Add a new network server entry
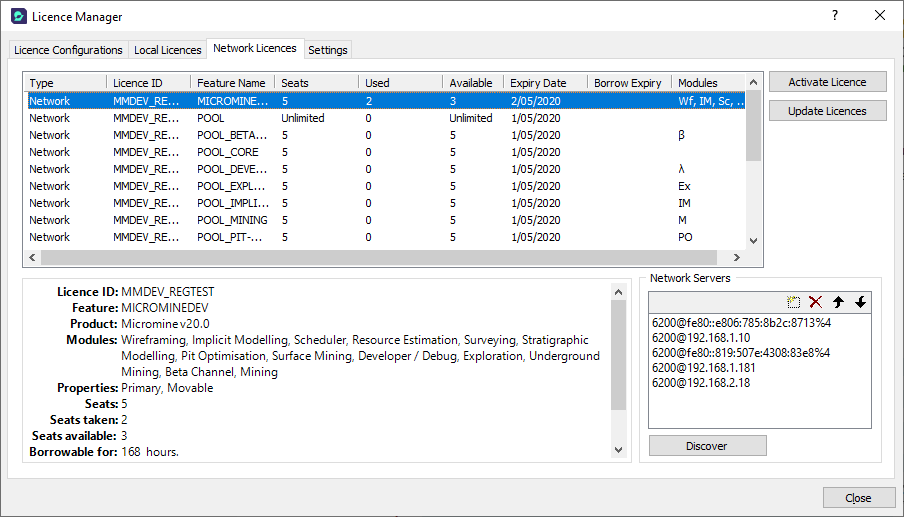The image size is (905, 517). click(794, 302)
